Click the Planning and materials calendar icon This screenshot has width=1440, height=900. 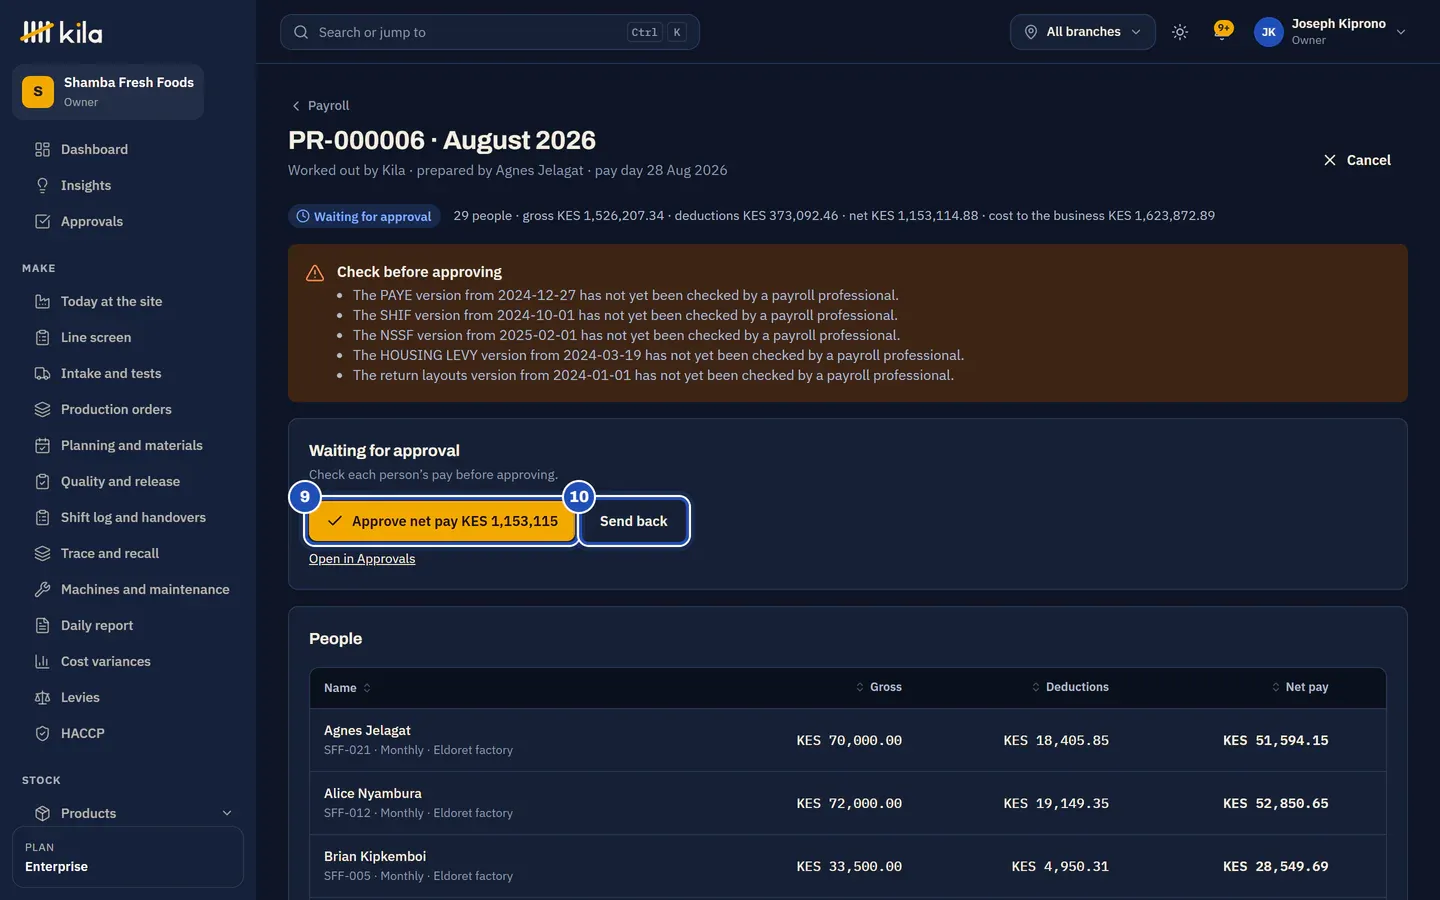42,446
